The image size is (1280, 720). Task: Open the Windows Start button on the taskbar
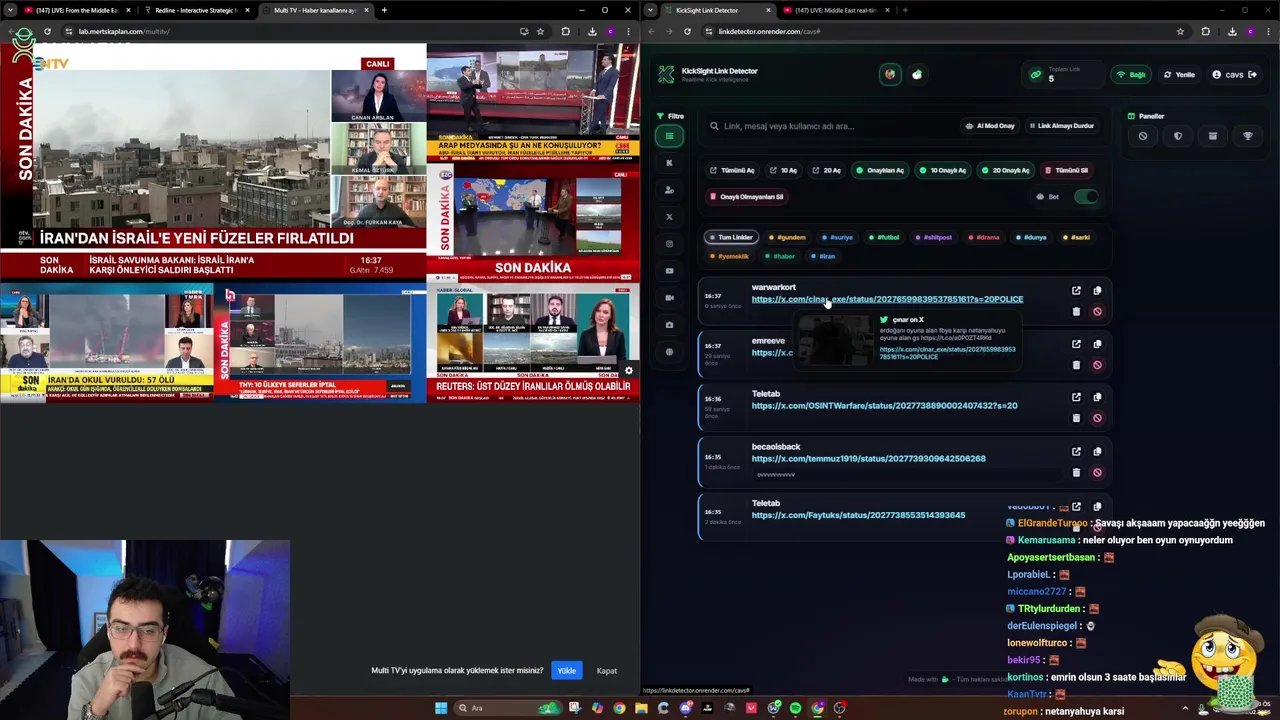pos(441,708)
